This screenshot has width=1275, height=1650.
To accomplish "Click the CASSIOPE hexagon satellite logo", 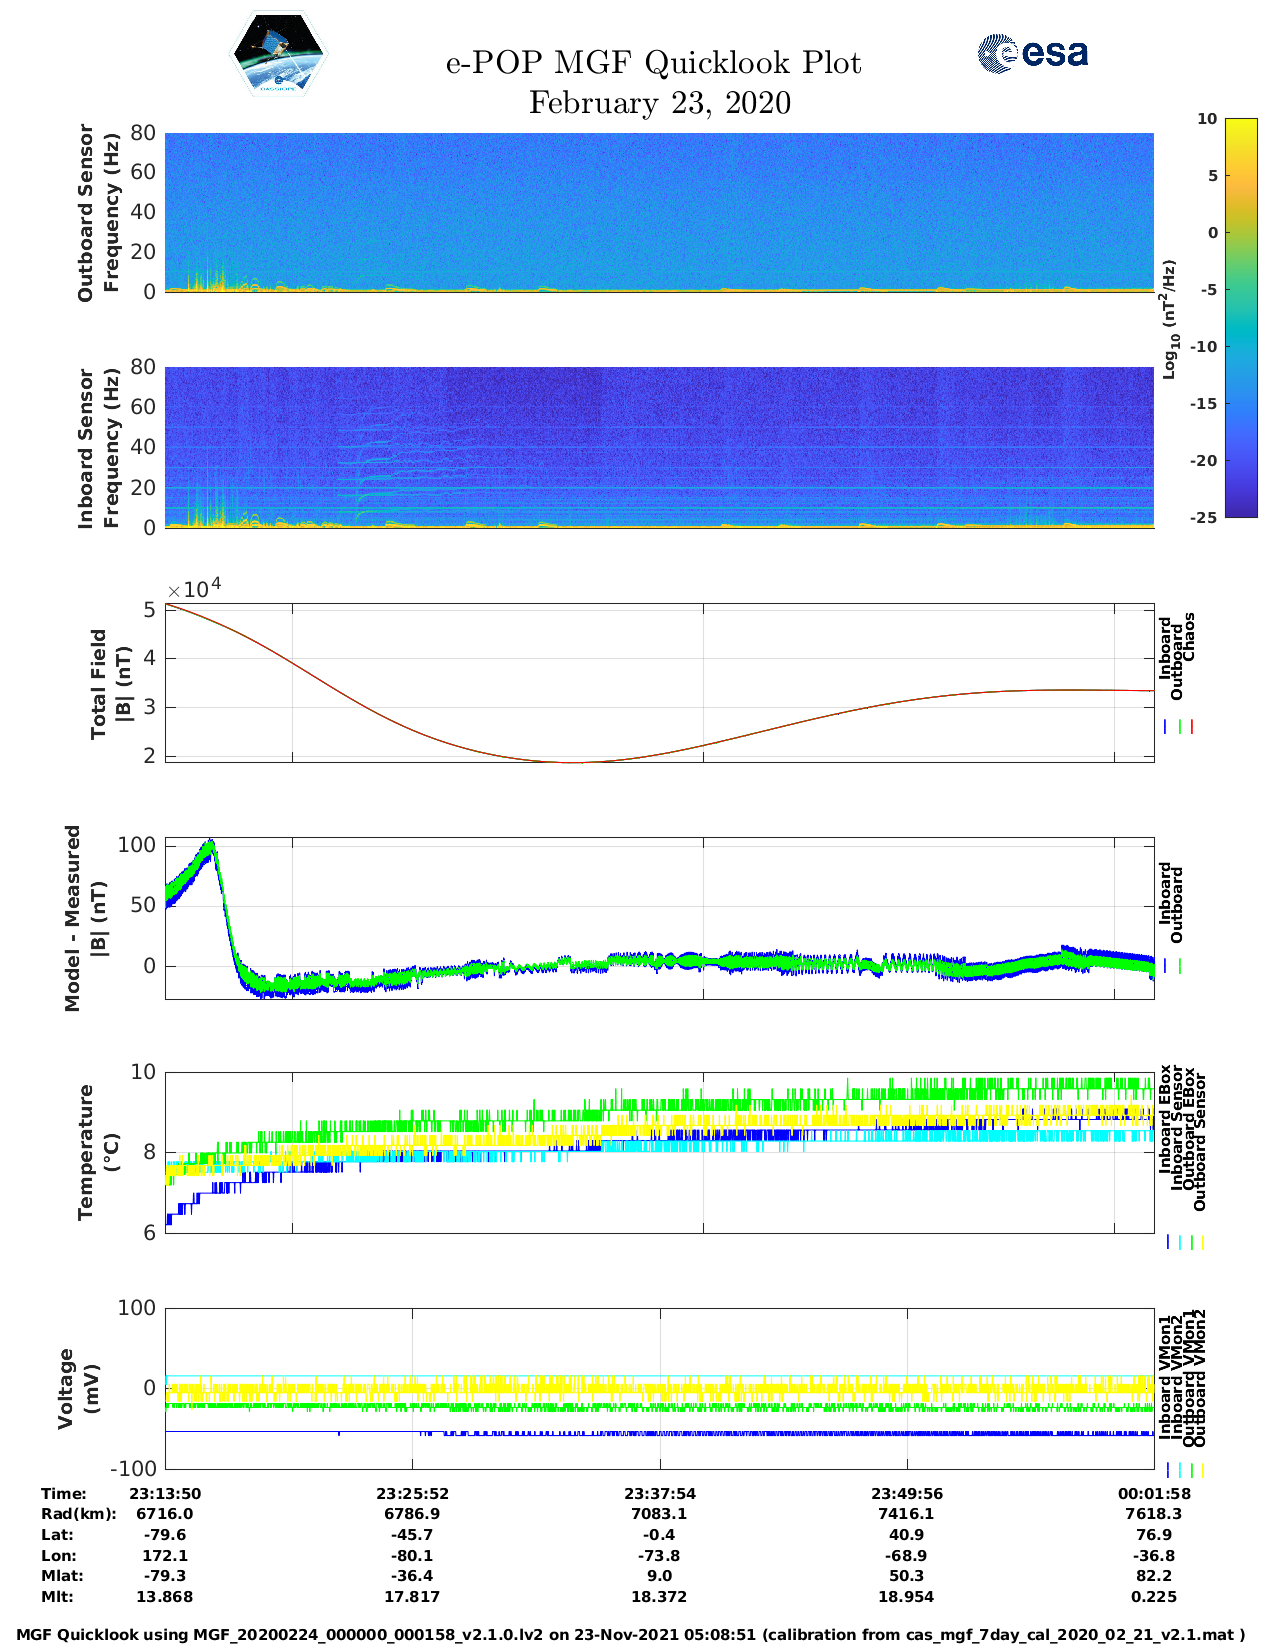I will 279,54.
